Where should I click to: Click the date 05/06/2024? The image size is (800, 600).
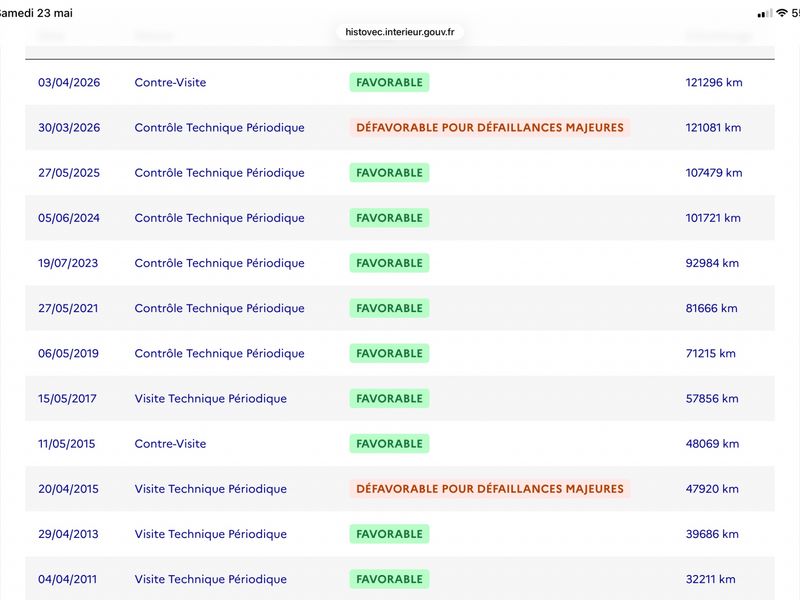[69, 218]
